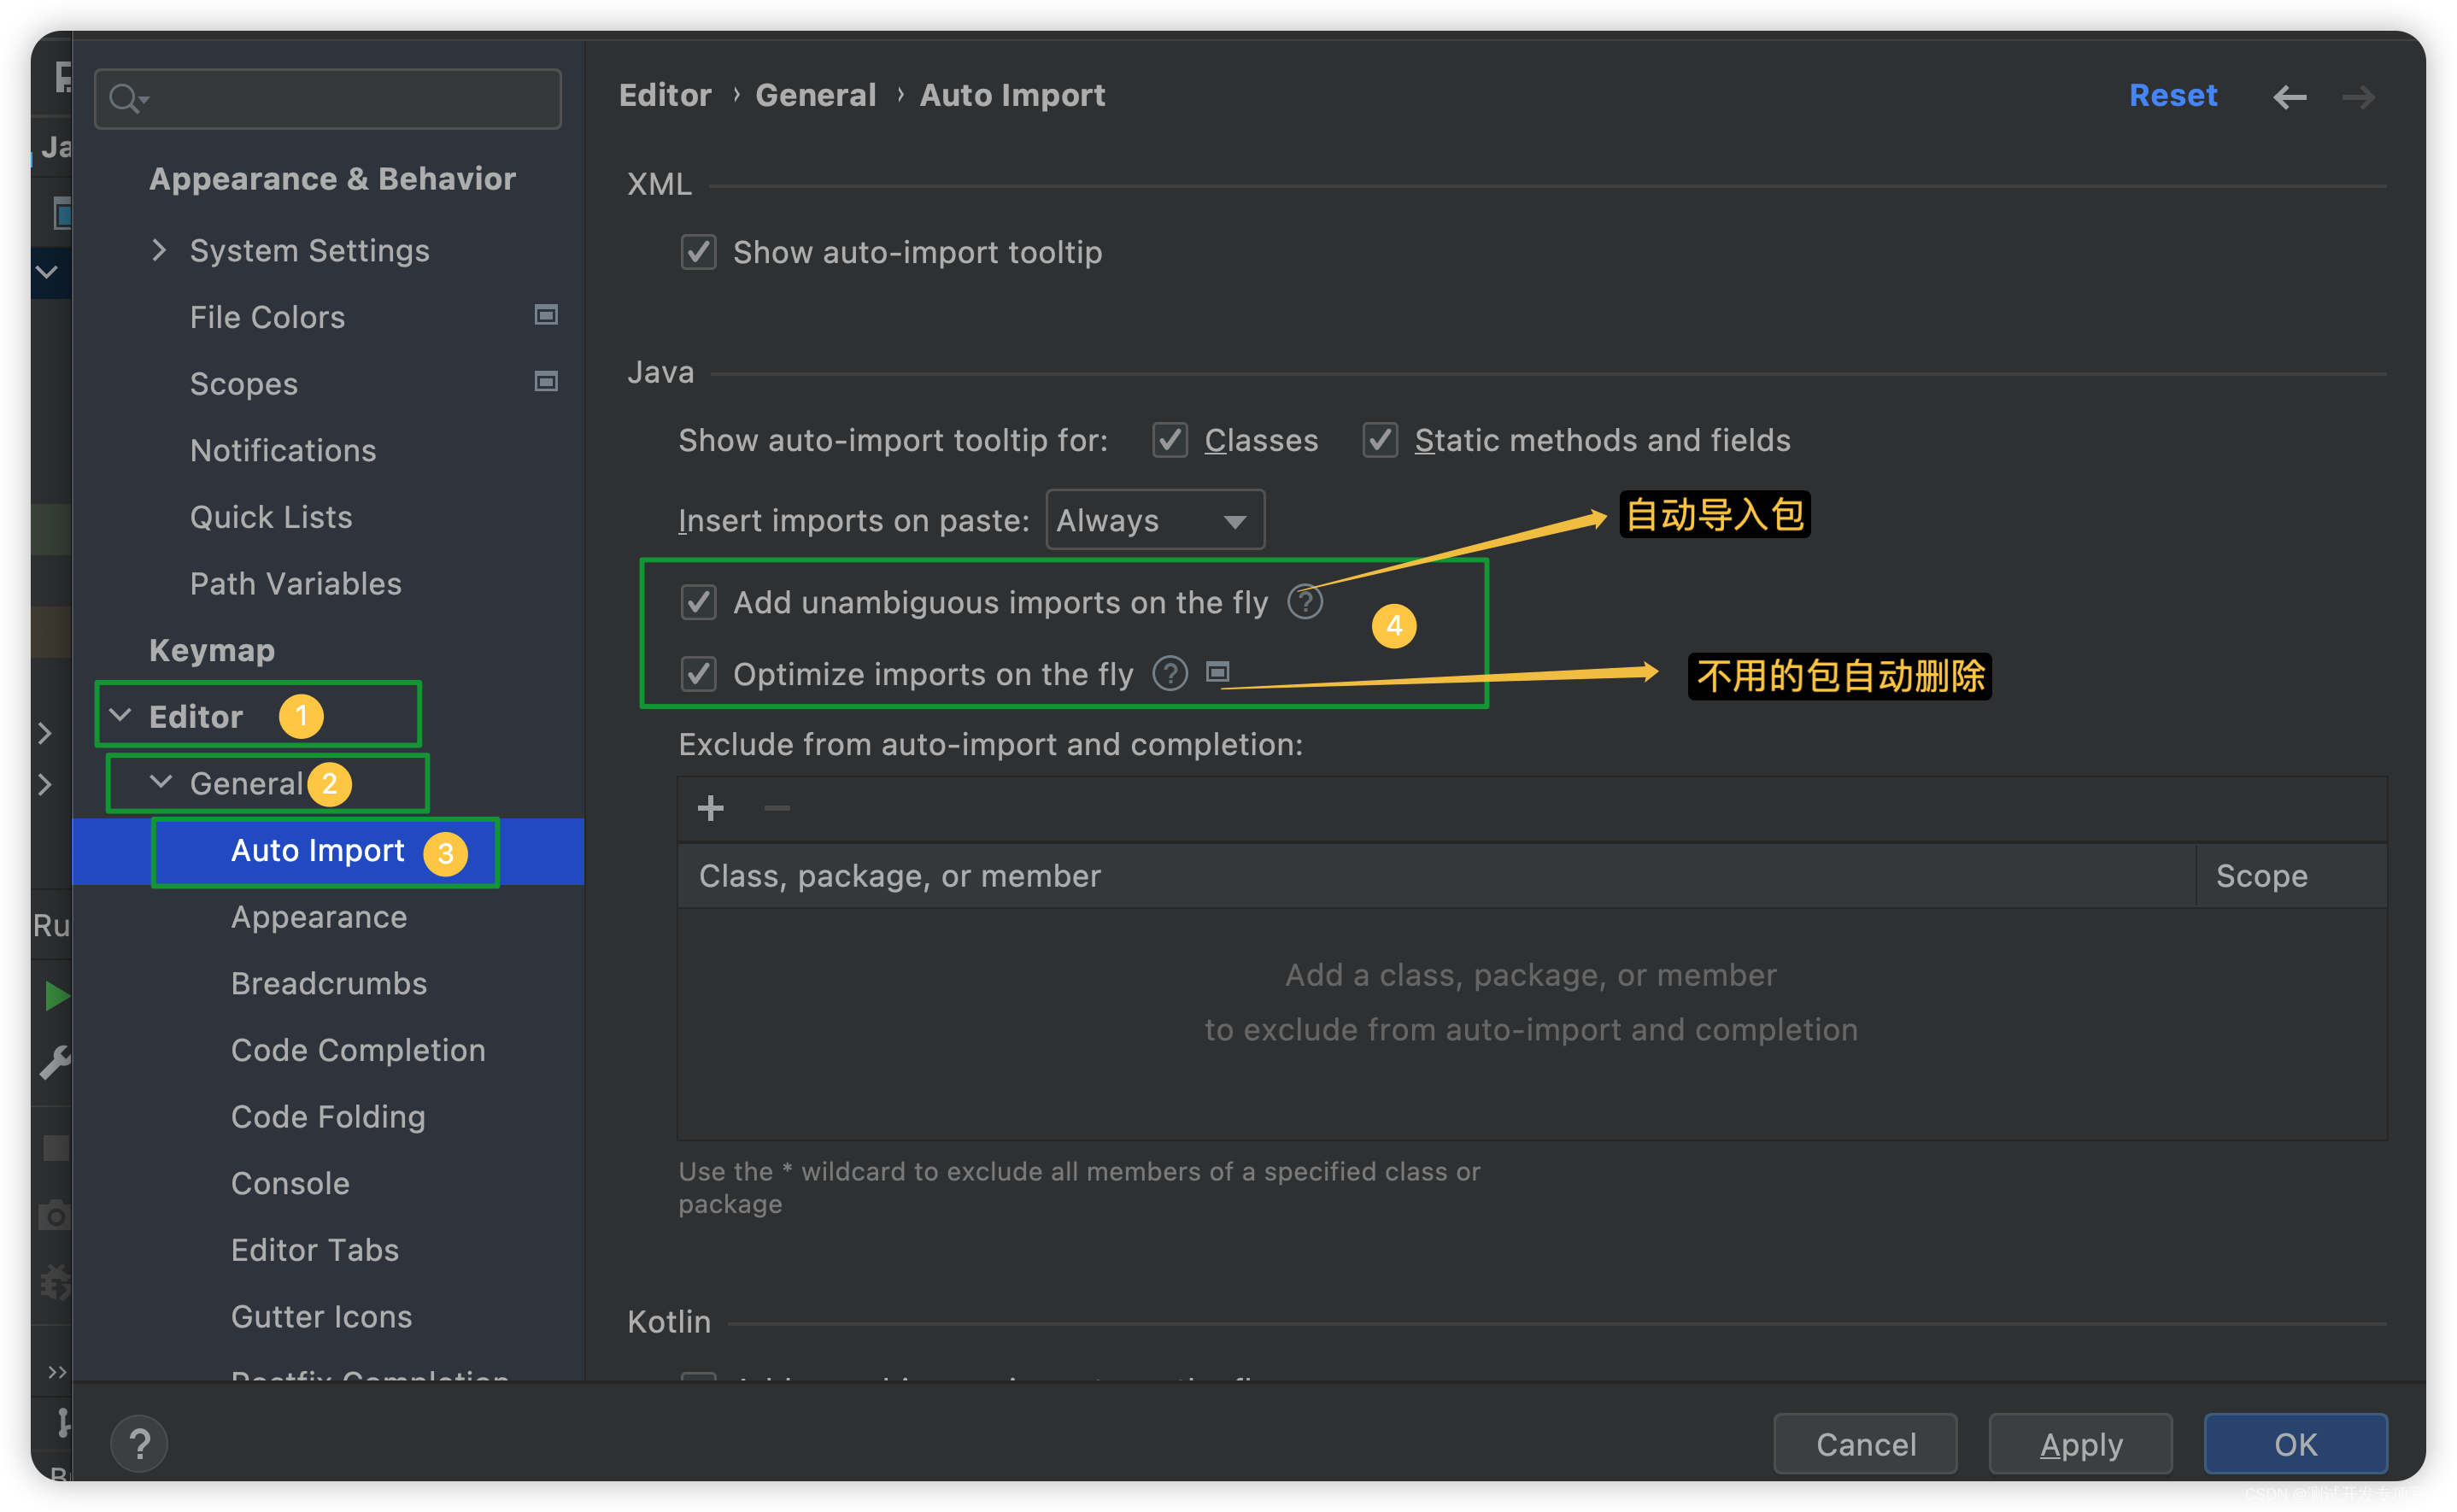The height and width of the screenshot is (1512, 2457).
Task: Click the wrench icon in the background IDE window
Action: (x=55, y=1062)
